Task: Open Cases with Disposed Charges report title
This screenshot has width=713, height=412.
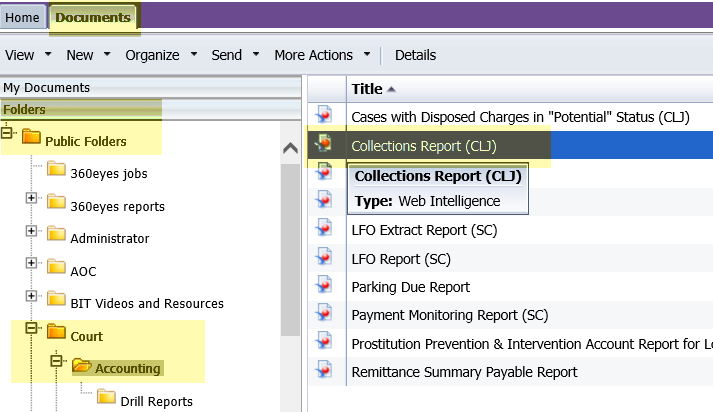Action: pyautogui.click(x=520, y=117)
